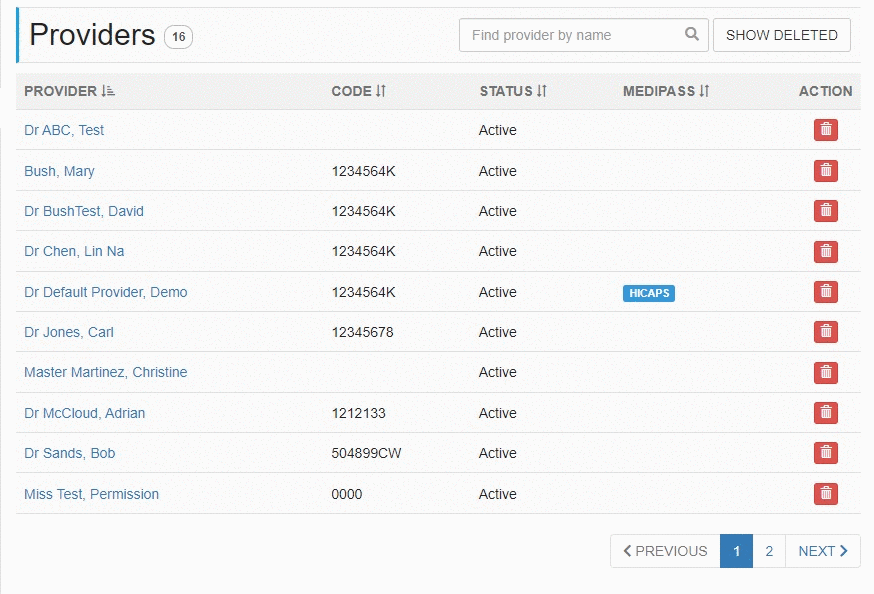Delete provider Dr BushTest, David
Image resolution: width=874 pixels, height=594 pixels.
coord(826,211)
